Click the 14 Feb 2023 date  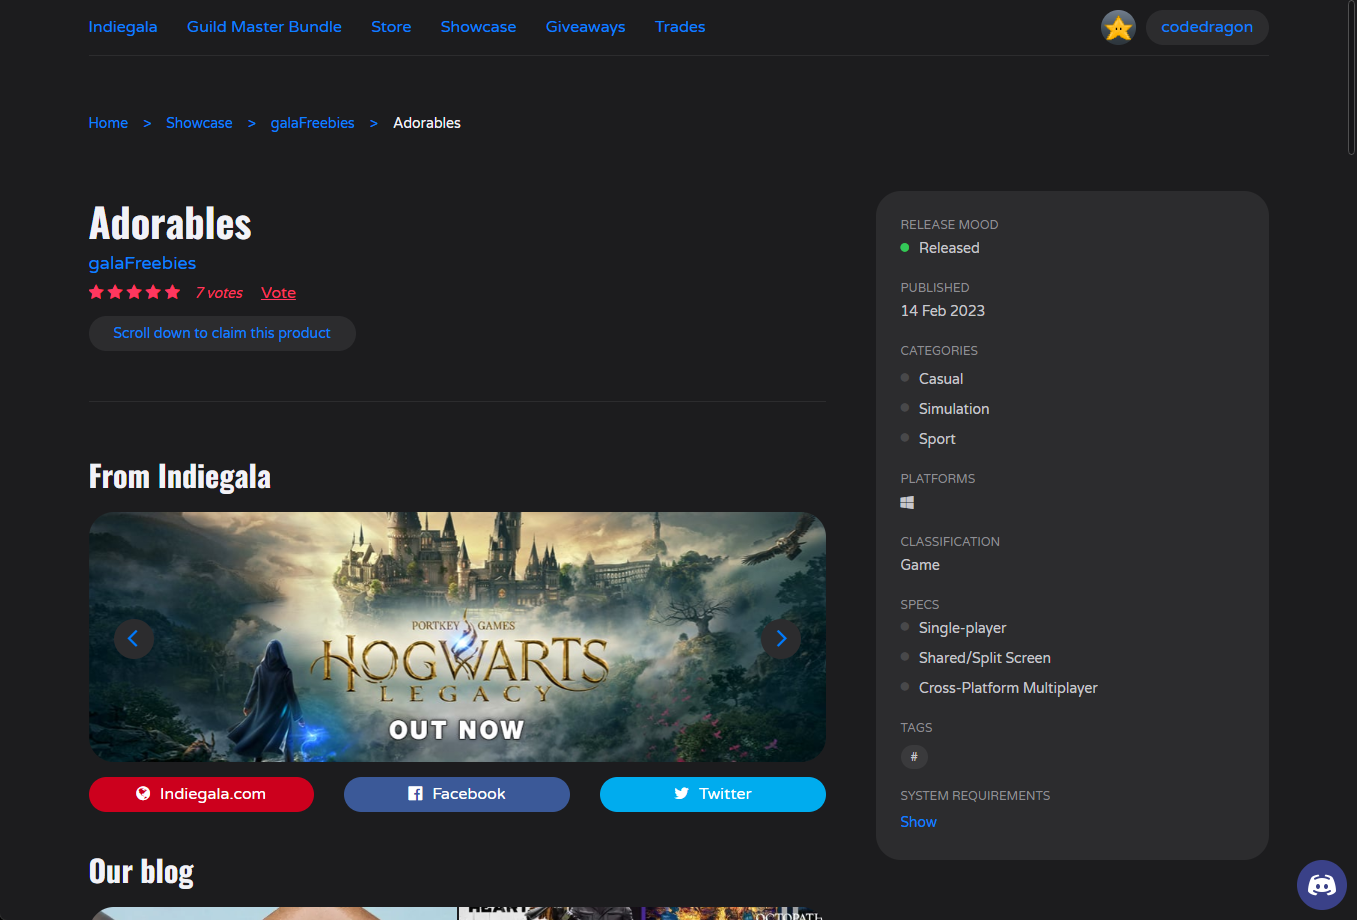pyautogui.click(x=942, y=311)
